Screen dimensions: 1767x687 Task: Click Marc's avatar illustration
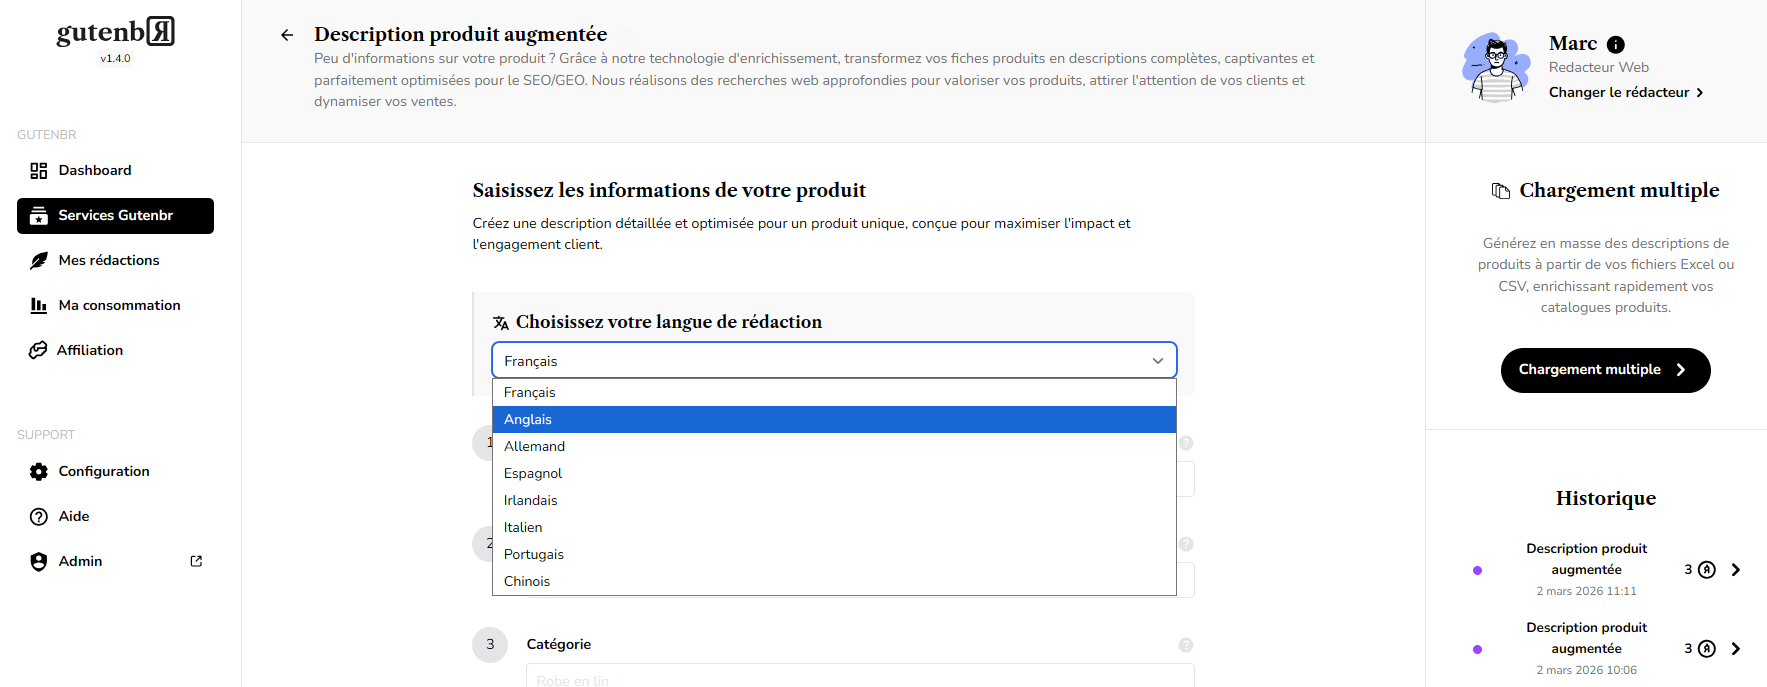pyautogui.click(x=1495, y=68)
